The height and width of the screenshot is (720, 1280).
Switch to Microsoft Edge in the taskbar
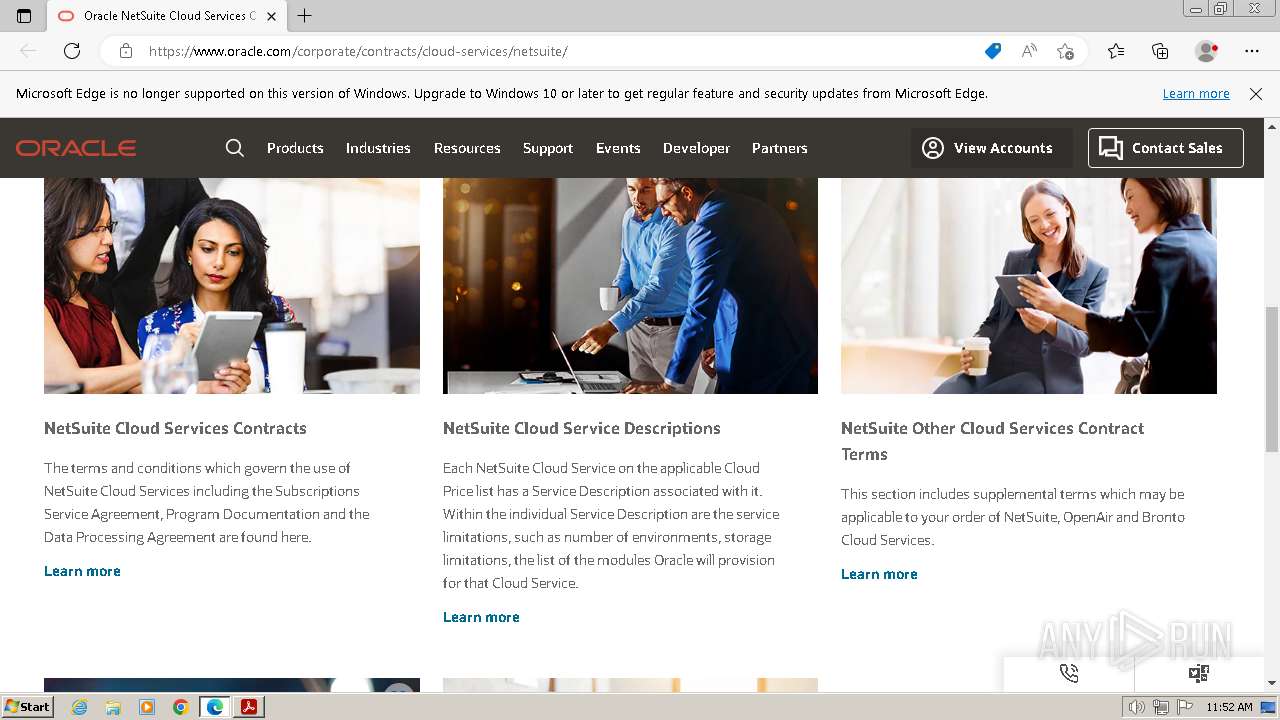215,707
